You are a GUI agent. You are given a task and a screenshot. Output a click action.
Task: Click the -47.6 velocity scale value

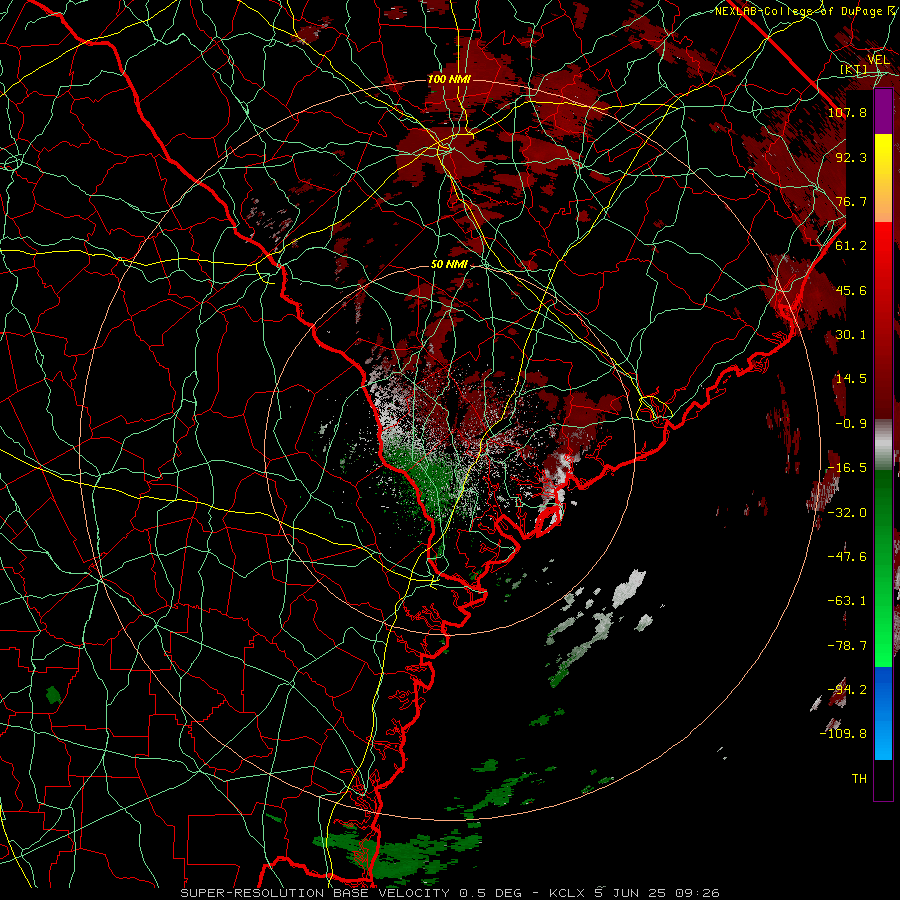847,557
